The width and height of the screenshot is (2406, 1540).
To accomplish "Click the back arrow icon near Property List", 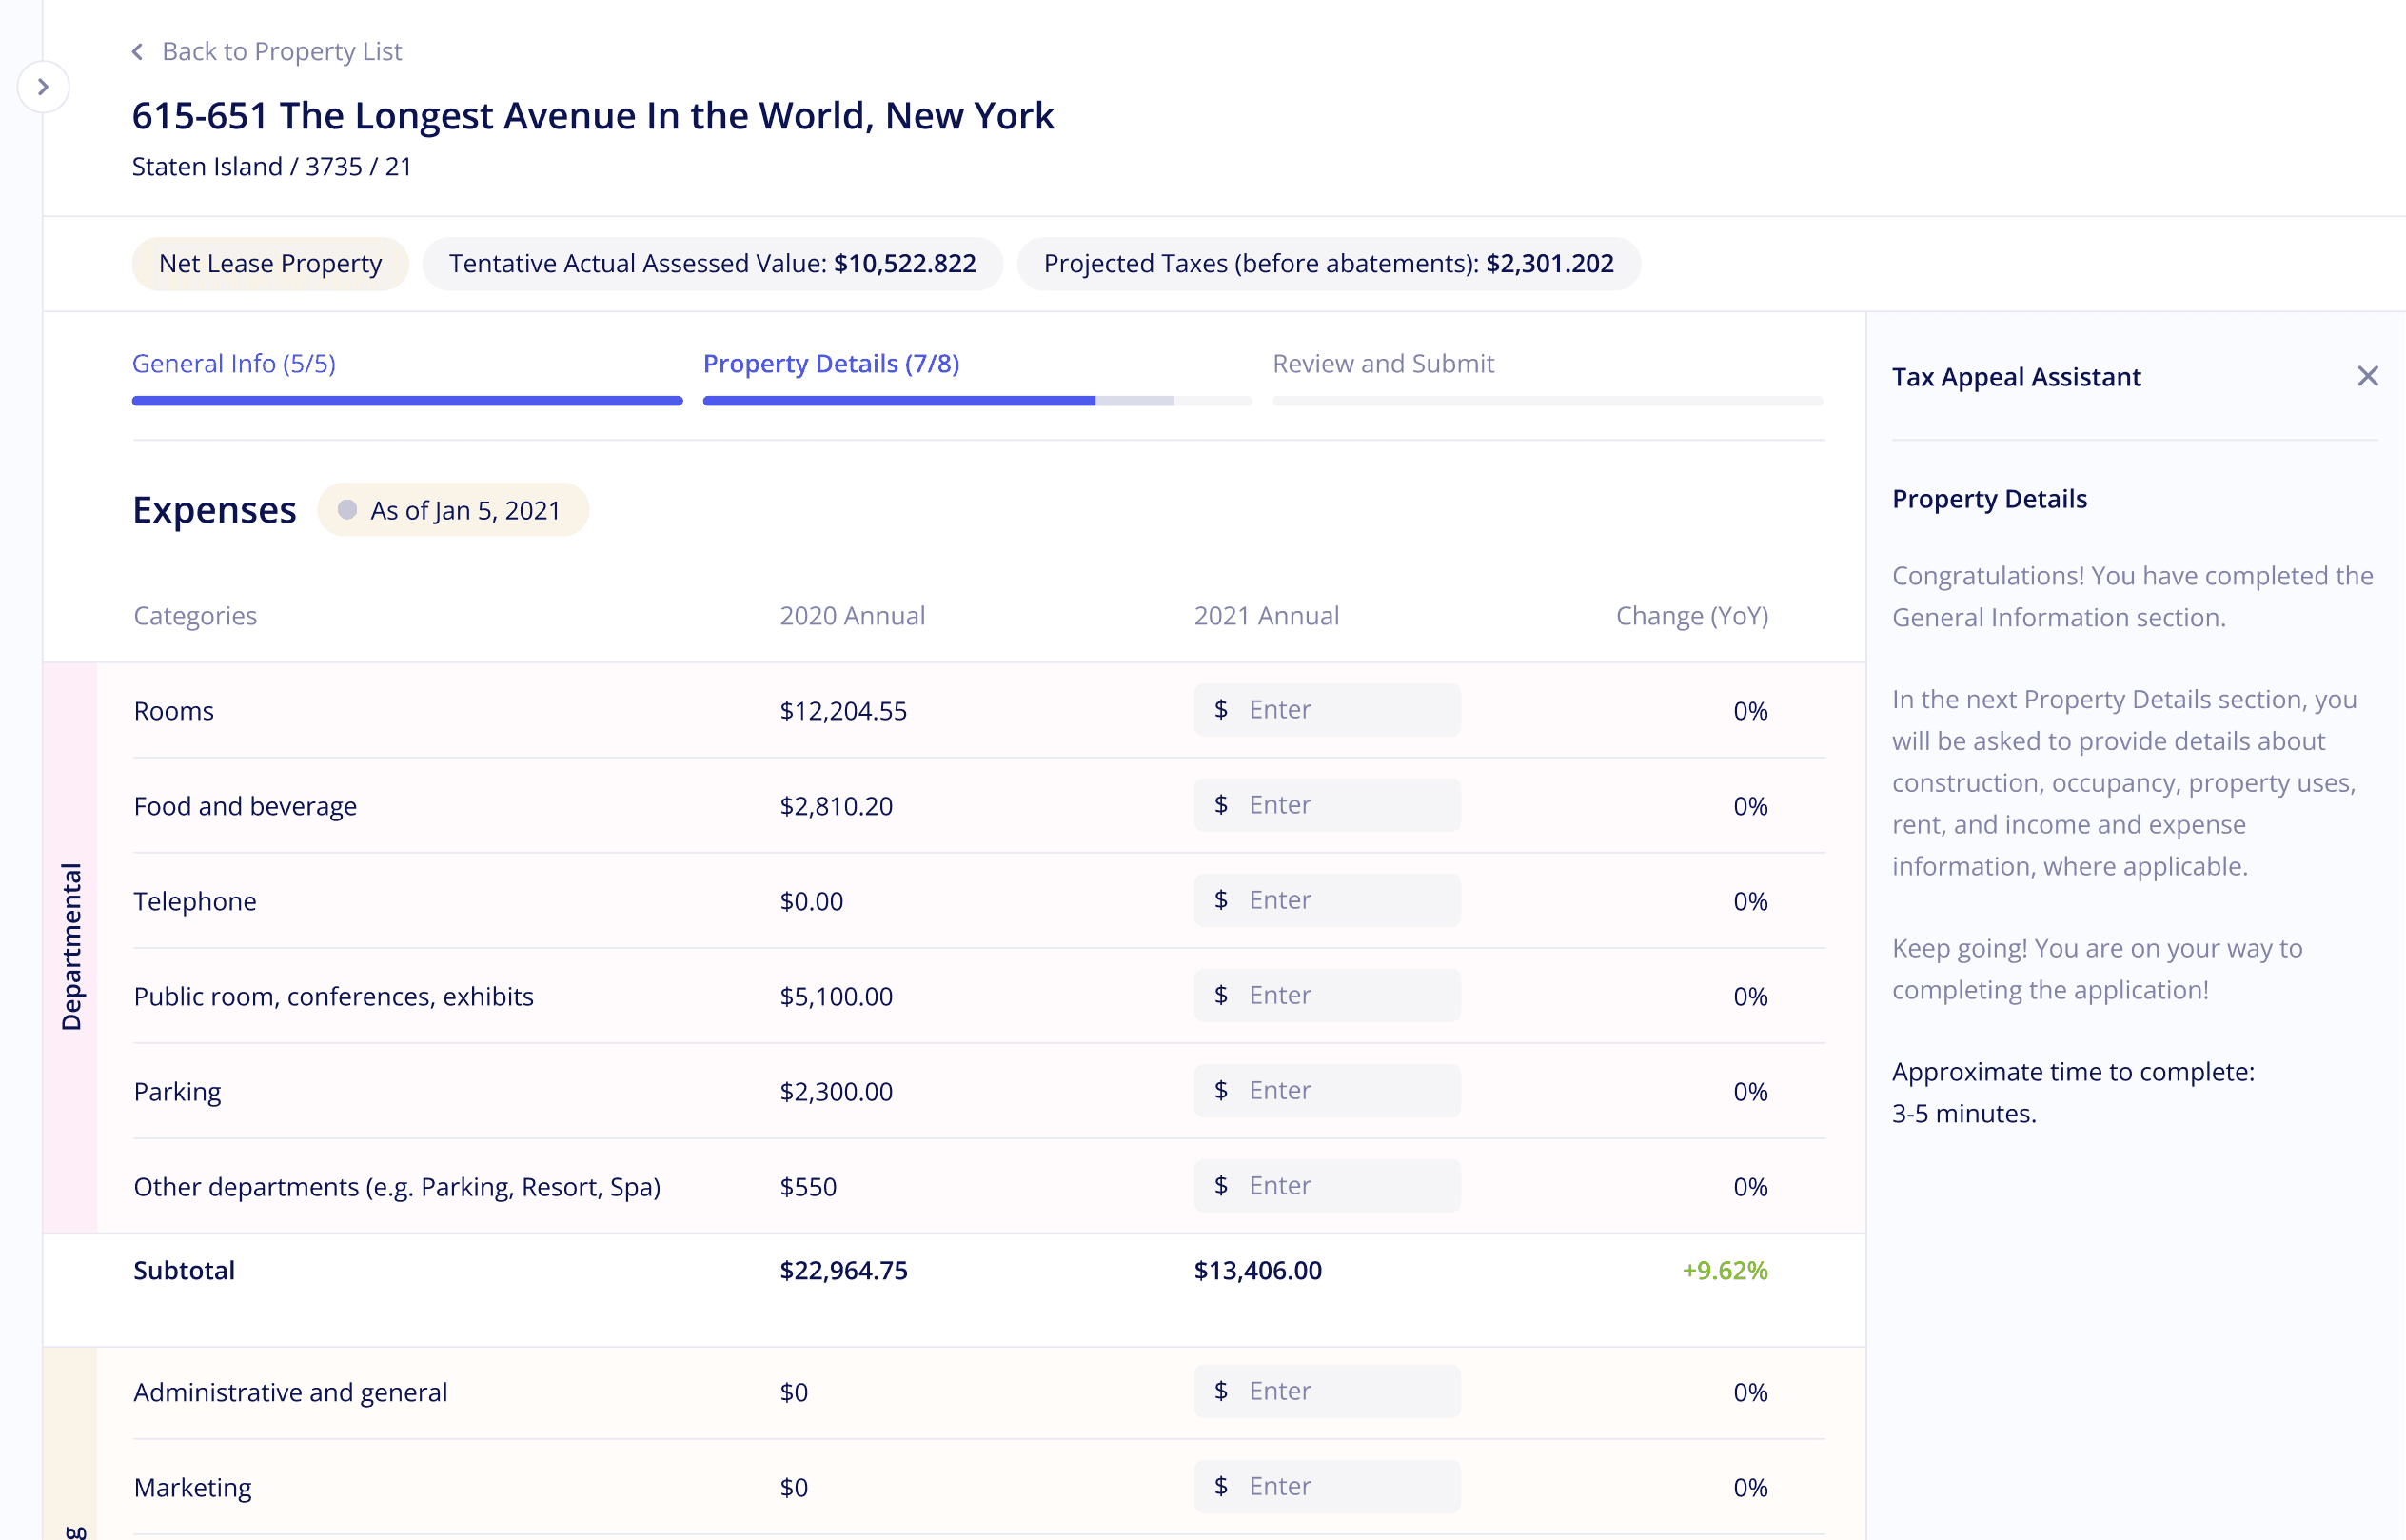I will pyautogui.click(x=138, y=51).
